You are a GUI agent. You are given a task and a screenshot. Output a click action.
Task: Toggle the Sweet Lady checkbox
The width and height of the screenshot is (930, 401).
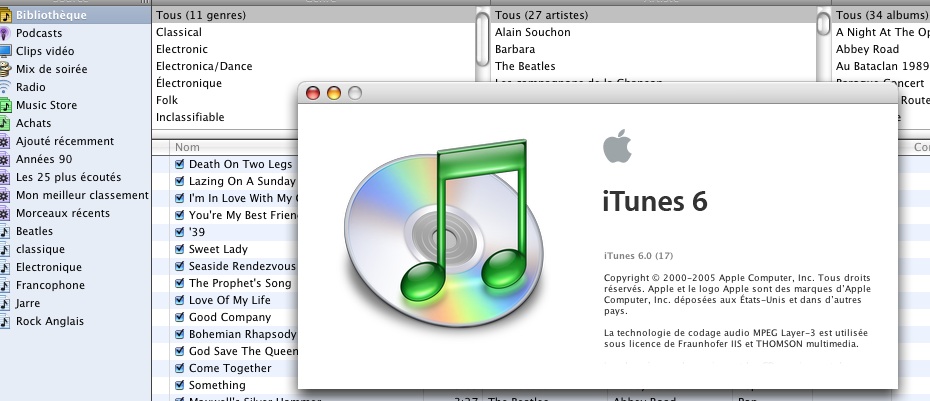click(x=180, y=249)
